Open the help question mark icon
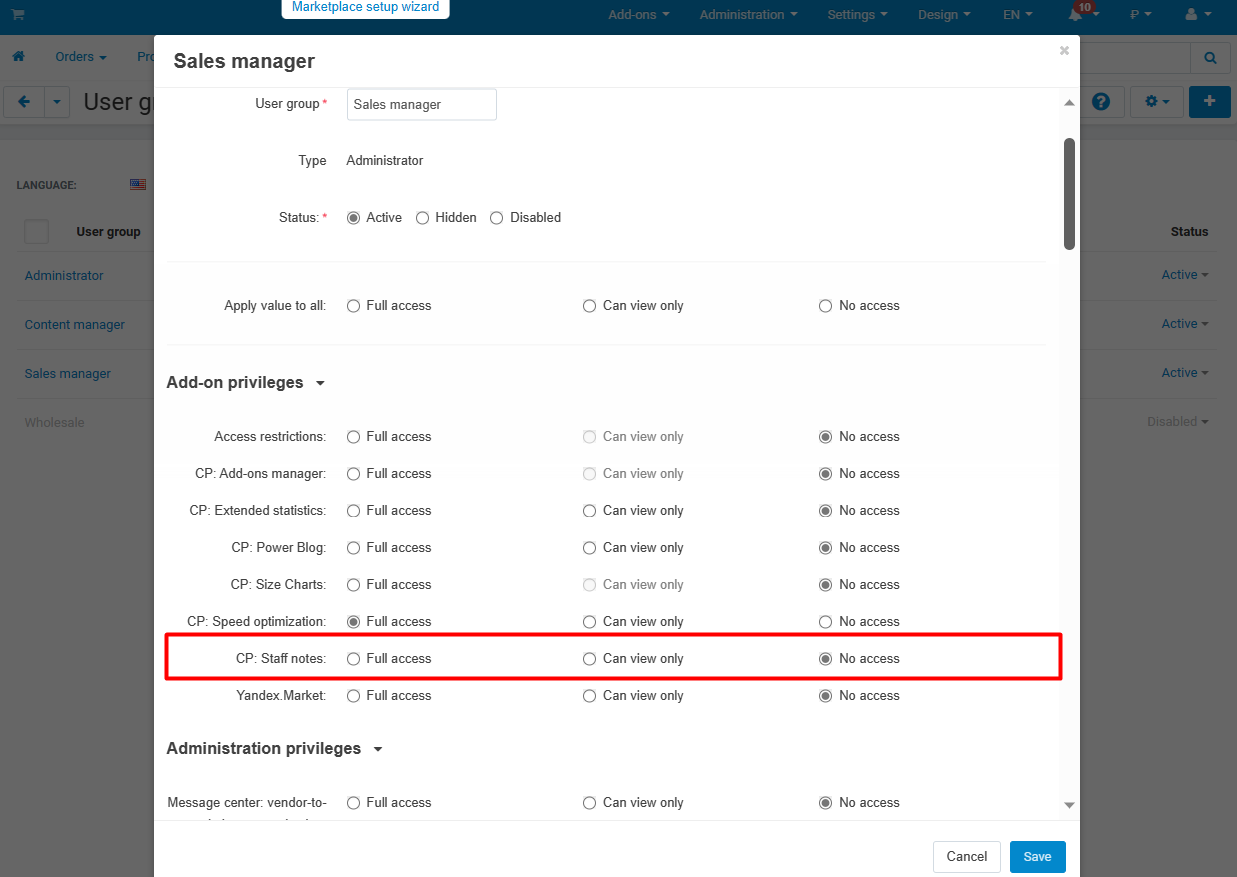 (1101, 102)
